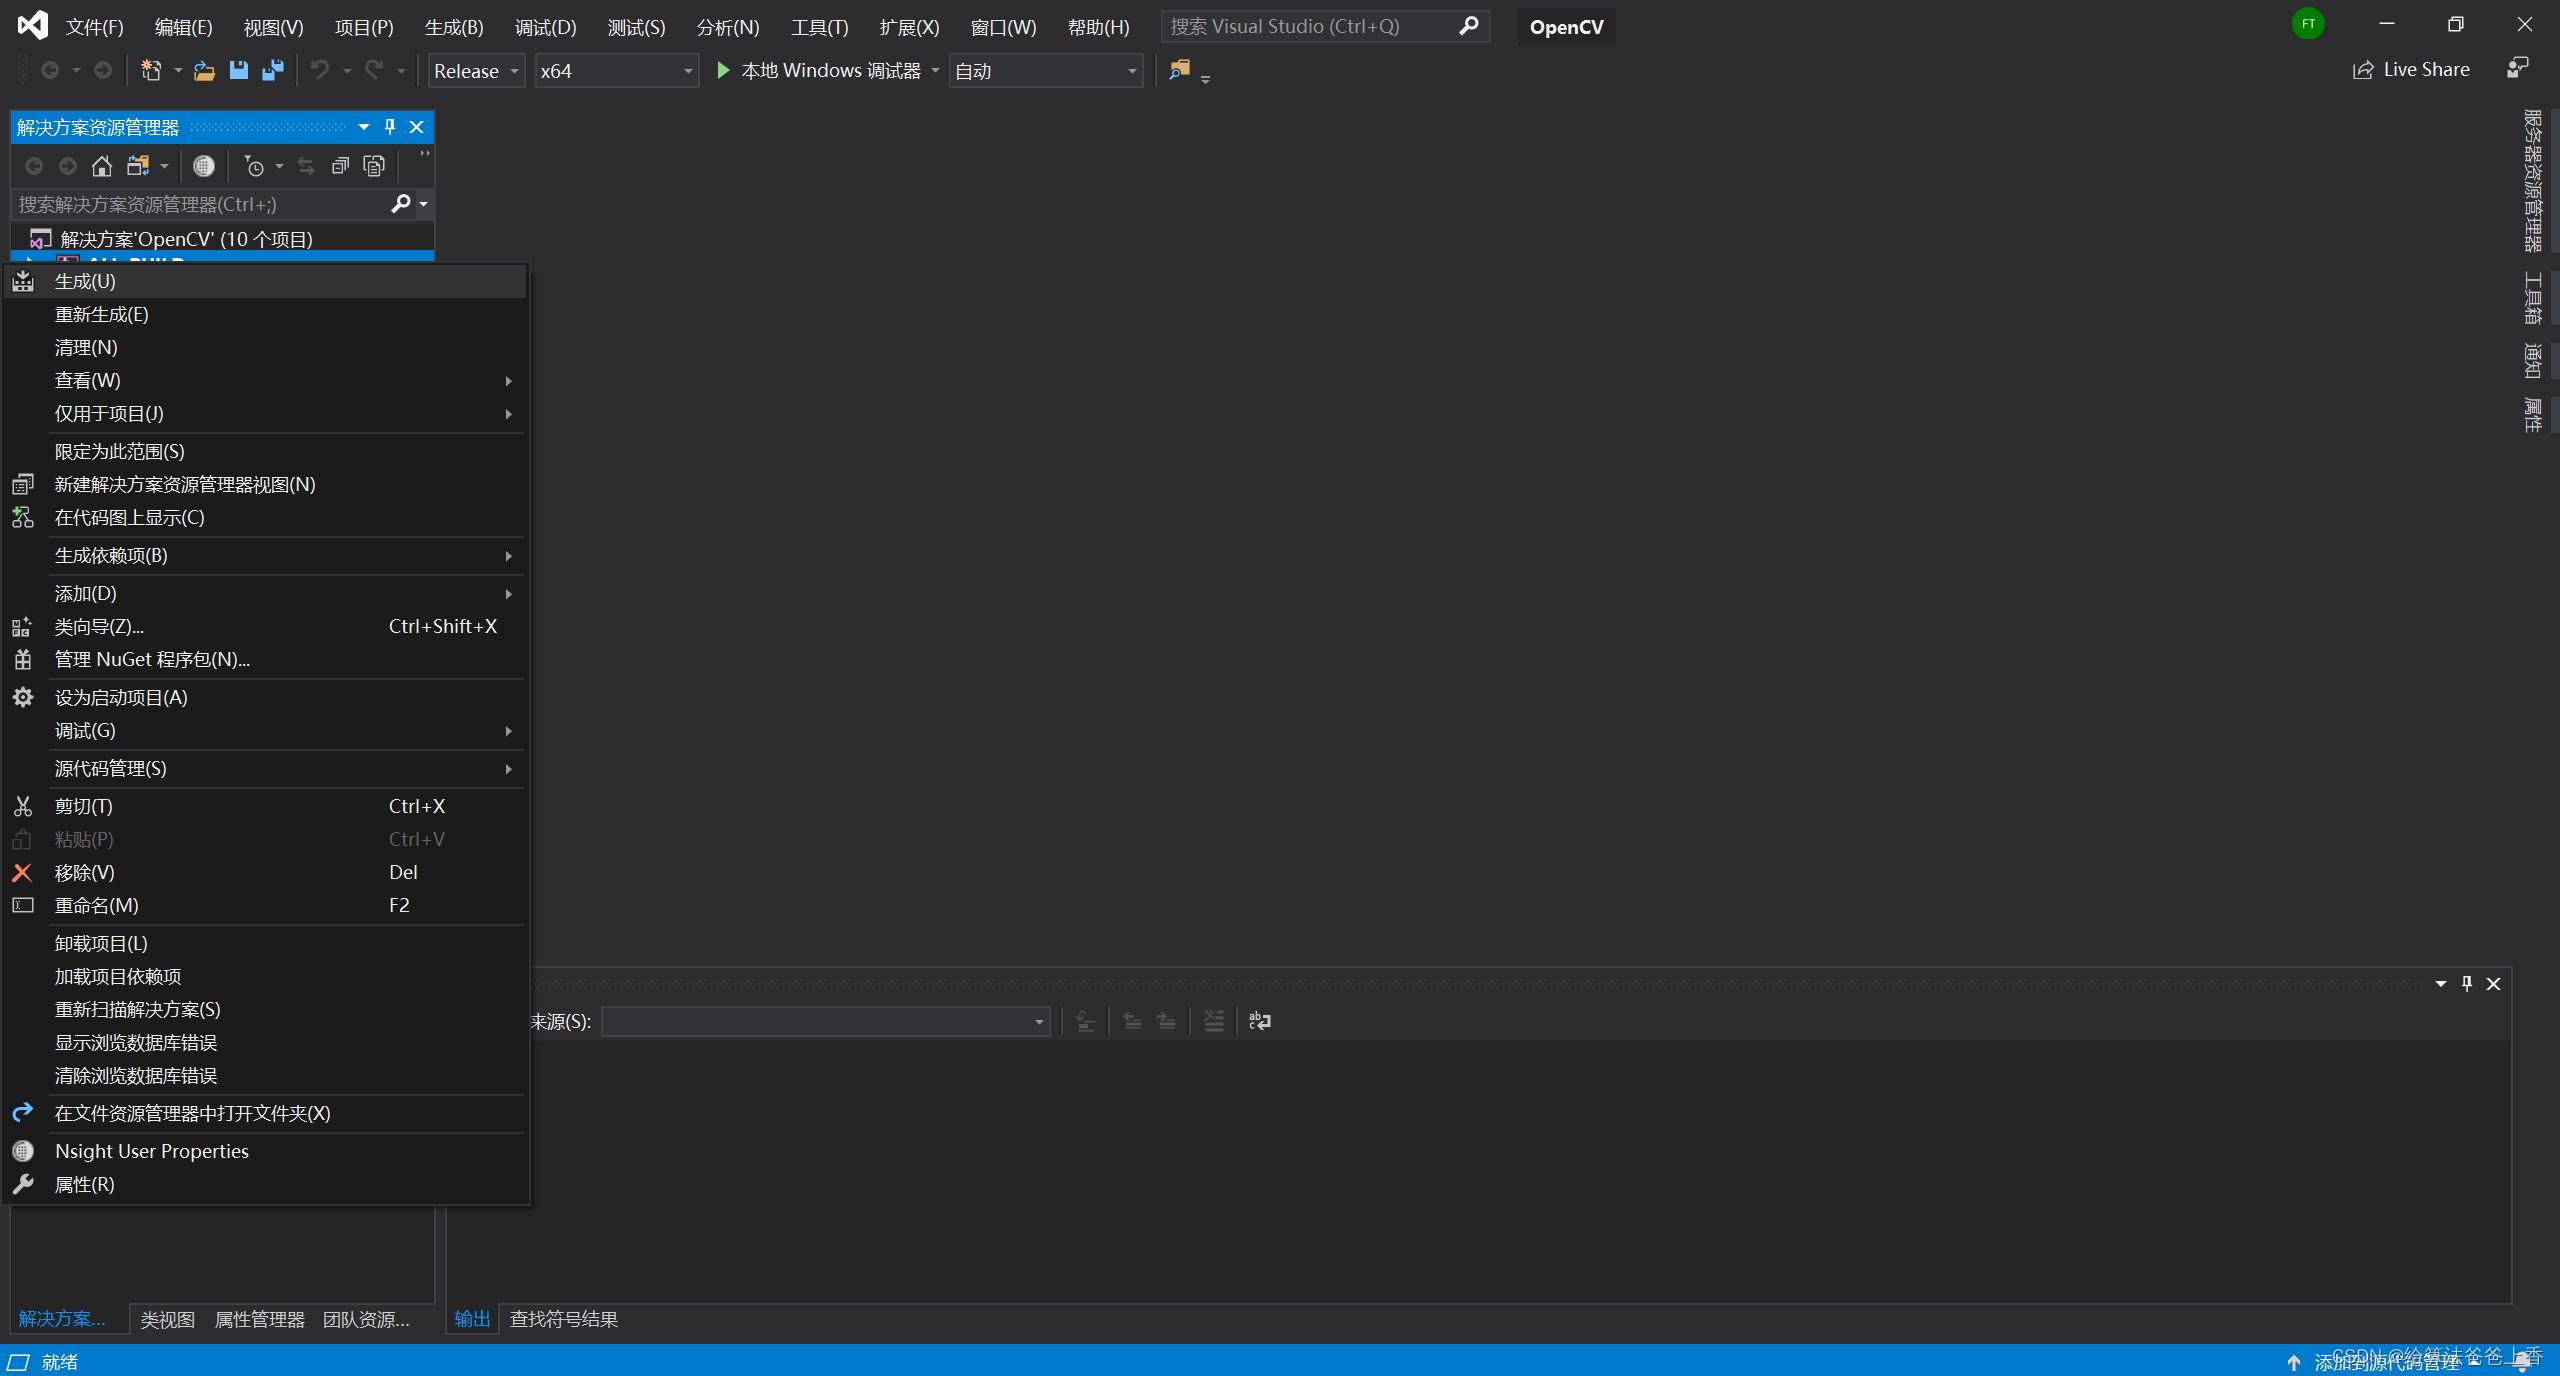This screenshot has height=1376, width=2560.
Task: Click the Redo arrow icon
Action: pos(374,71)
